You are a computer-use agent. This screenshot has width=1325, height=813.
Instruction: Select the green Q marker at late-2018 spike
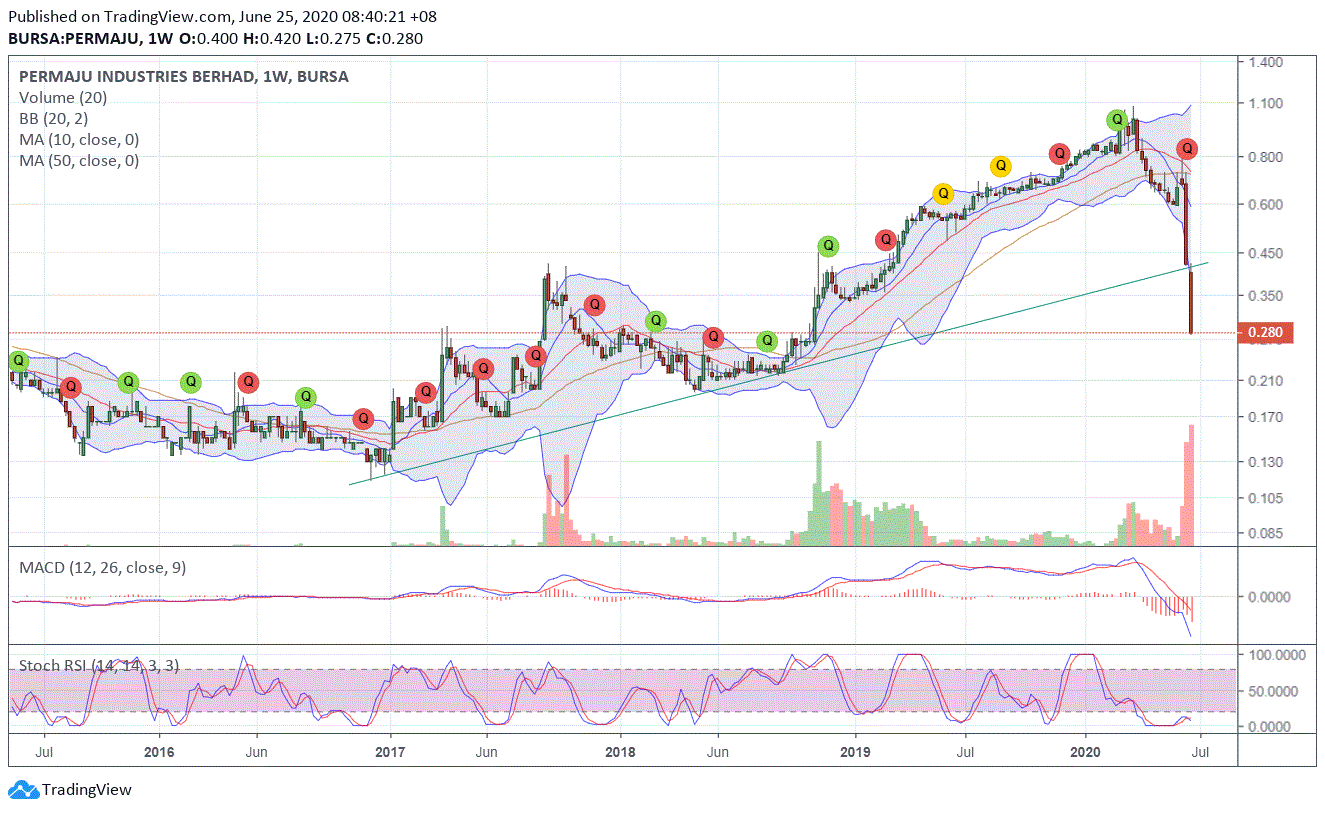point(827,245)
